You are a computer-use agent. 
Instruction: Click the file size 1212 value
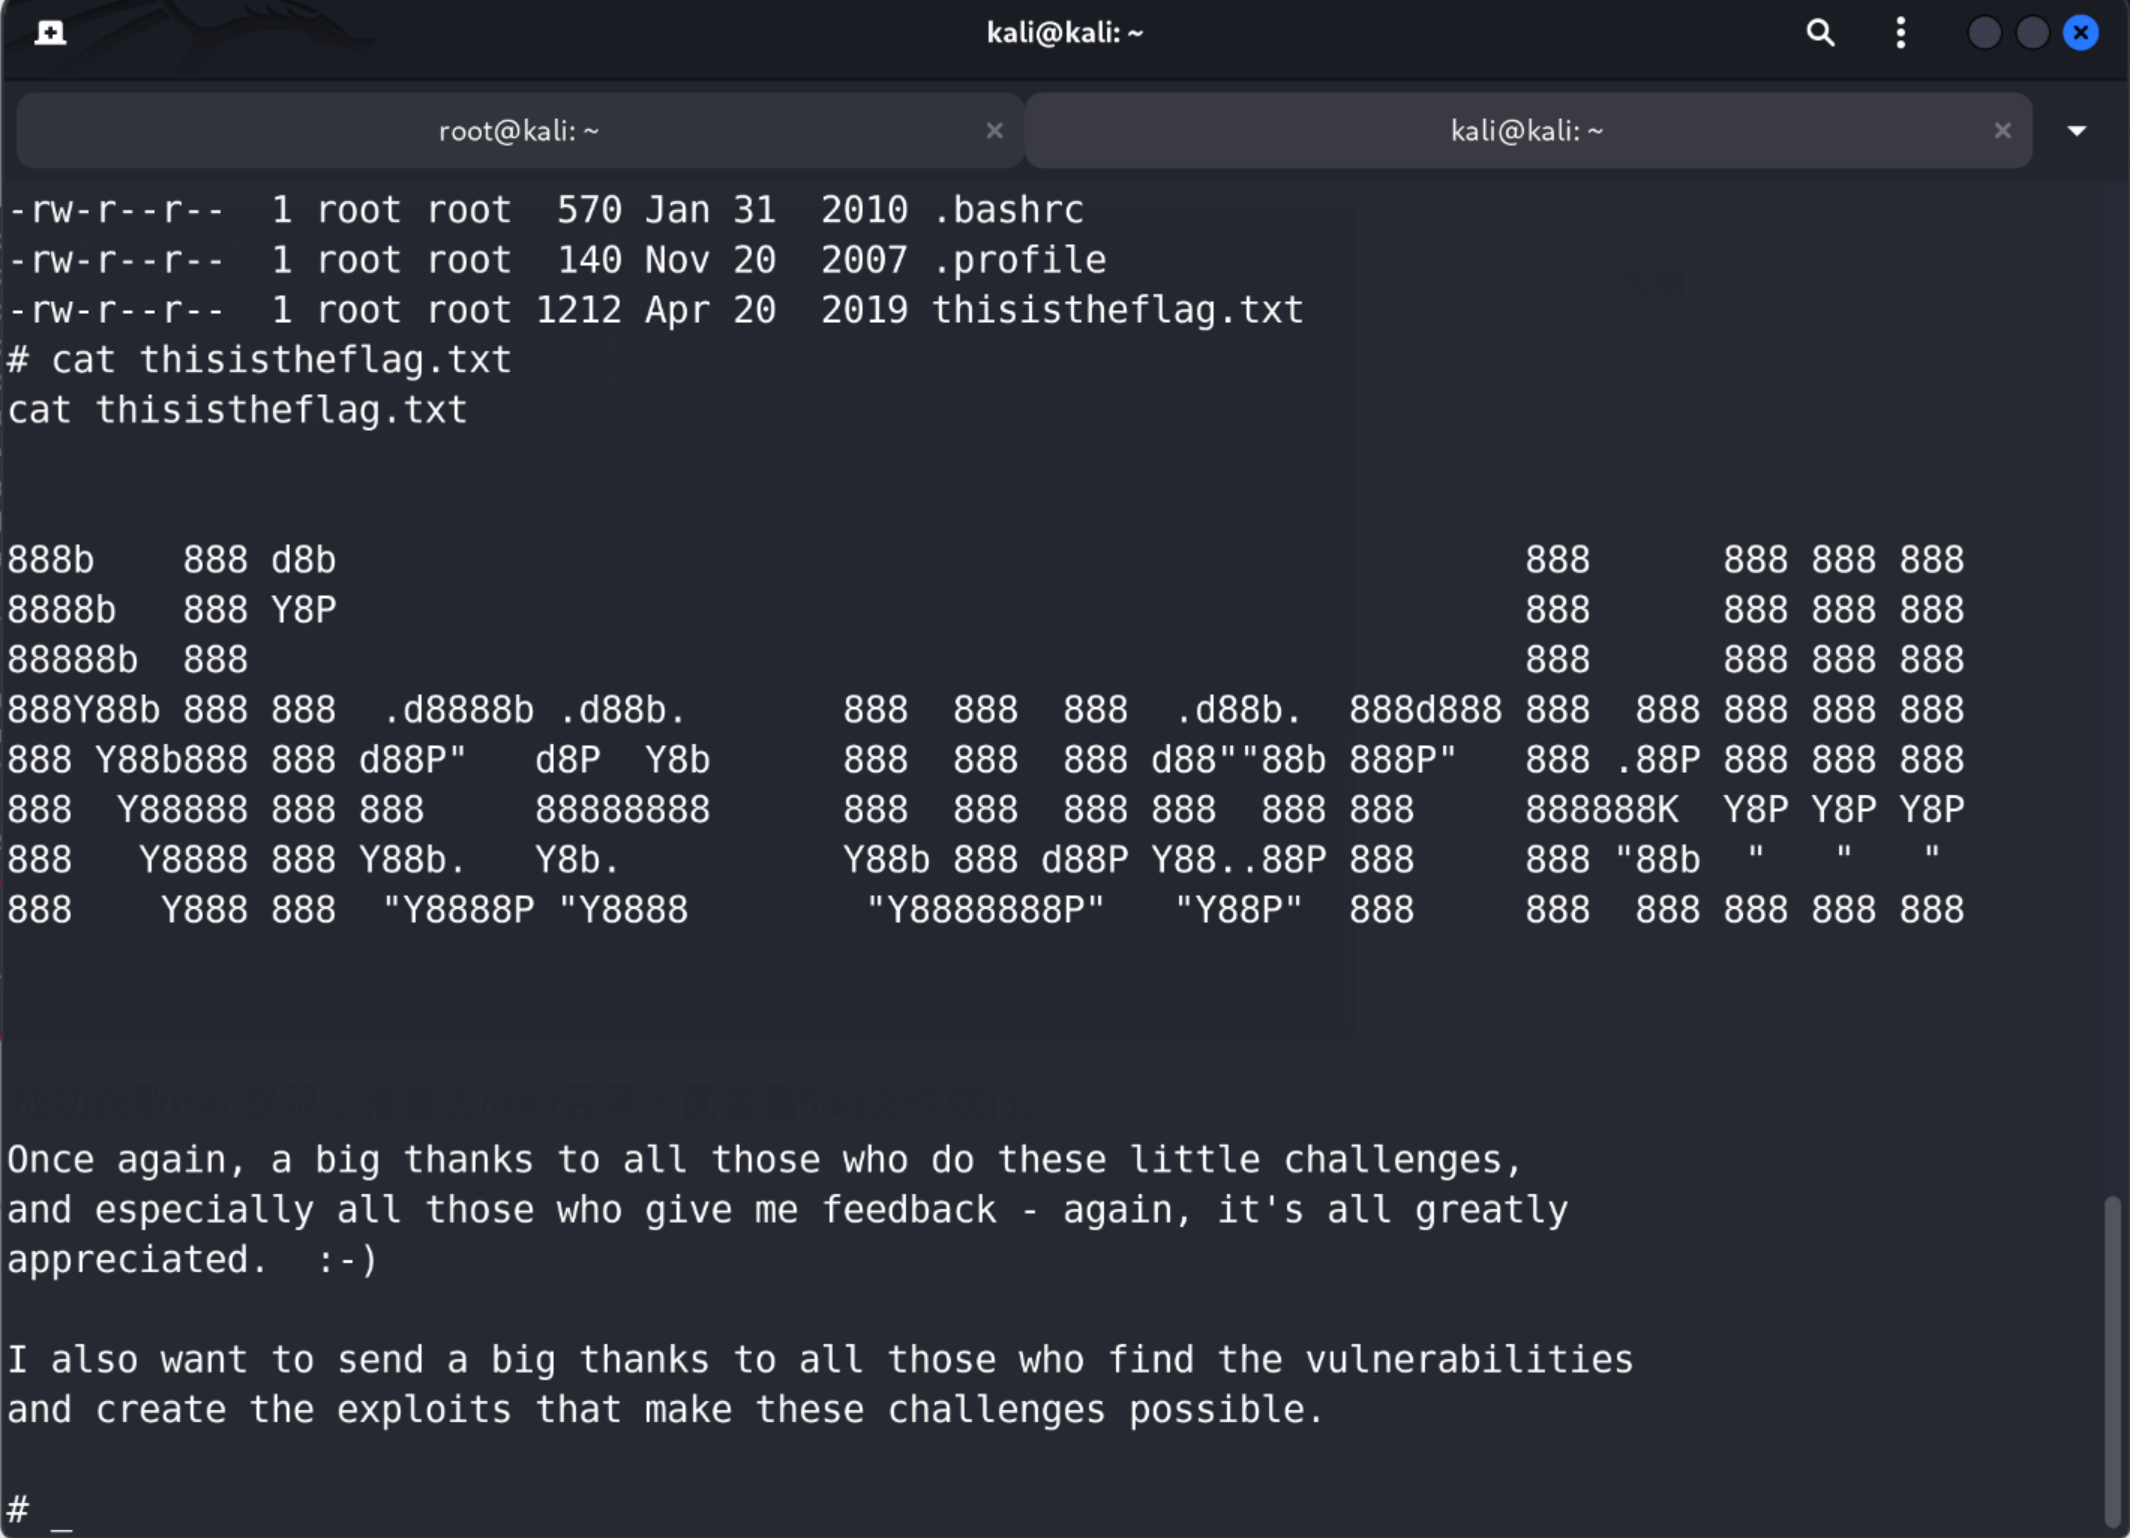tap(578, 310)
